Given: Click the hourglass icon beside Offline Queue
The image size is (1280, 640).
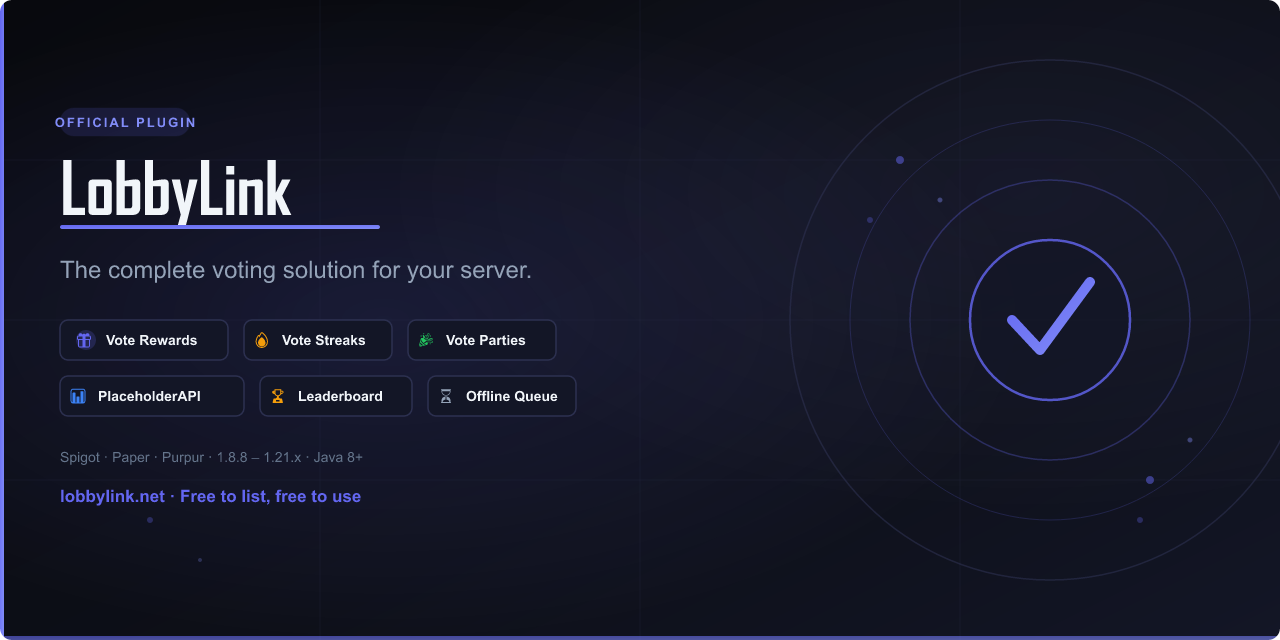Looking at the screenshot, I should (x=446, y=396).
